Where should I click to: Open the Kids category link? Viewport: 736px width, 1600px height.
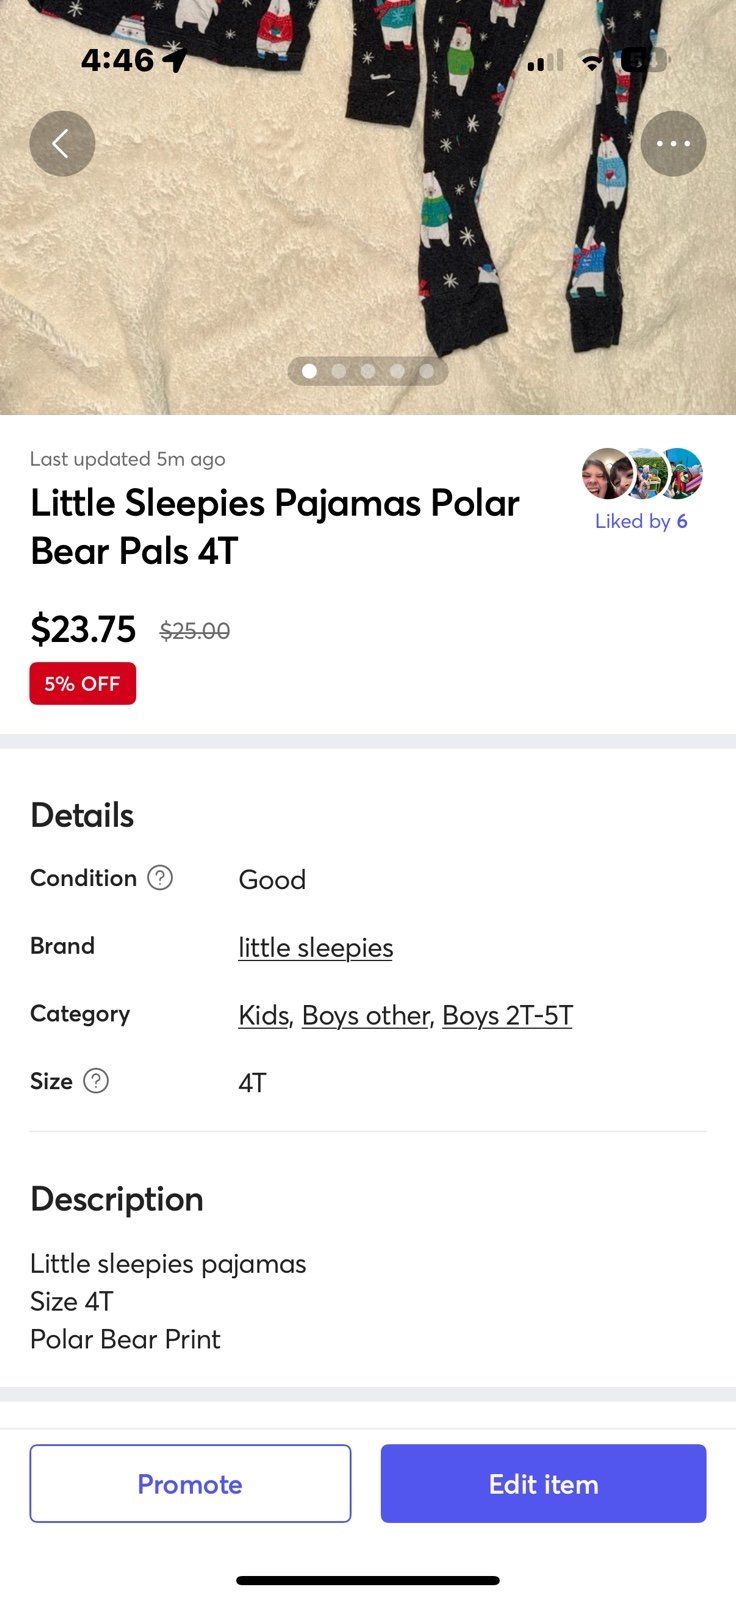click(263, 1015)
